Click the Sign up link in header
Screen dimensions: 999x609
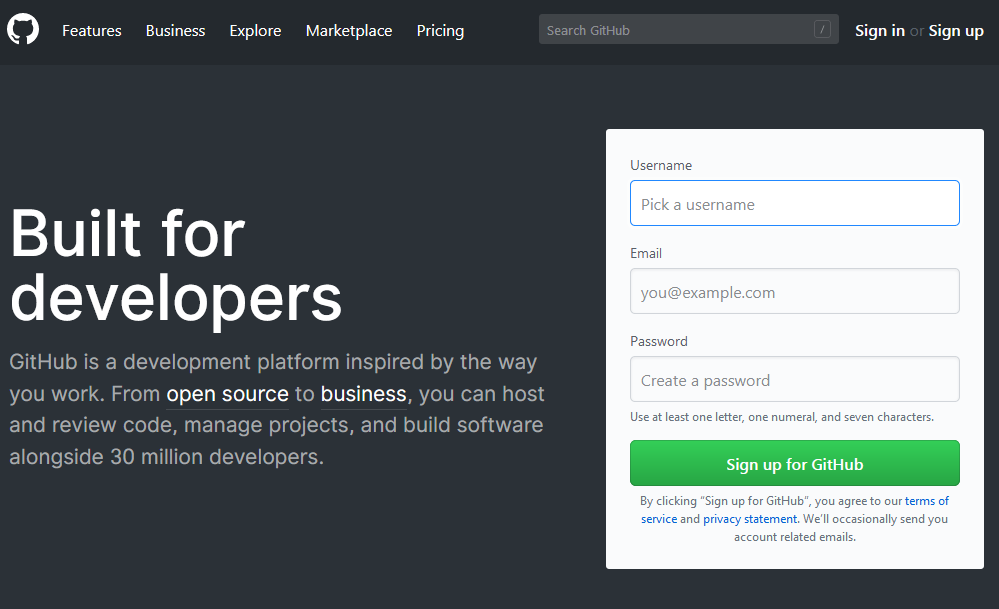click(x=956, y=31)
